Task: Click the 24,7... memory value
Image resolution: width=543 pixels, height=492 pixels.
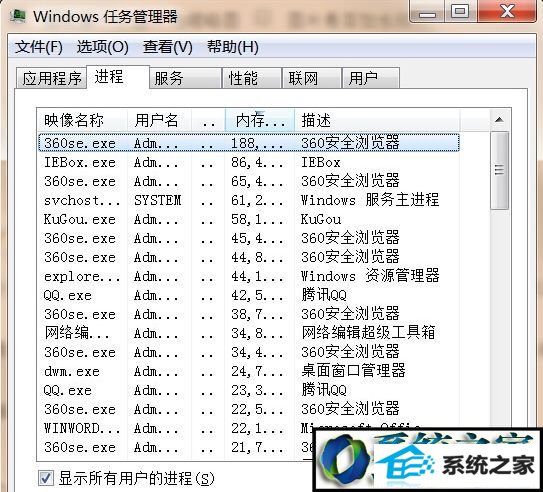Action: pos(257,371)
